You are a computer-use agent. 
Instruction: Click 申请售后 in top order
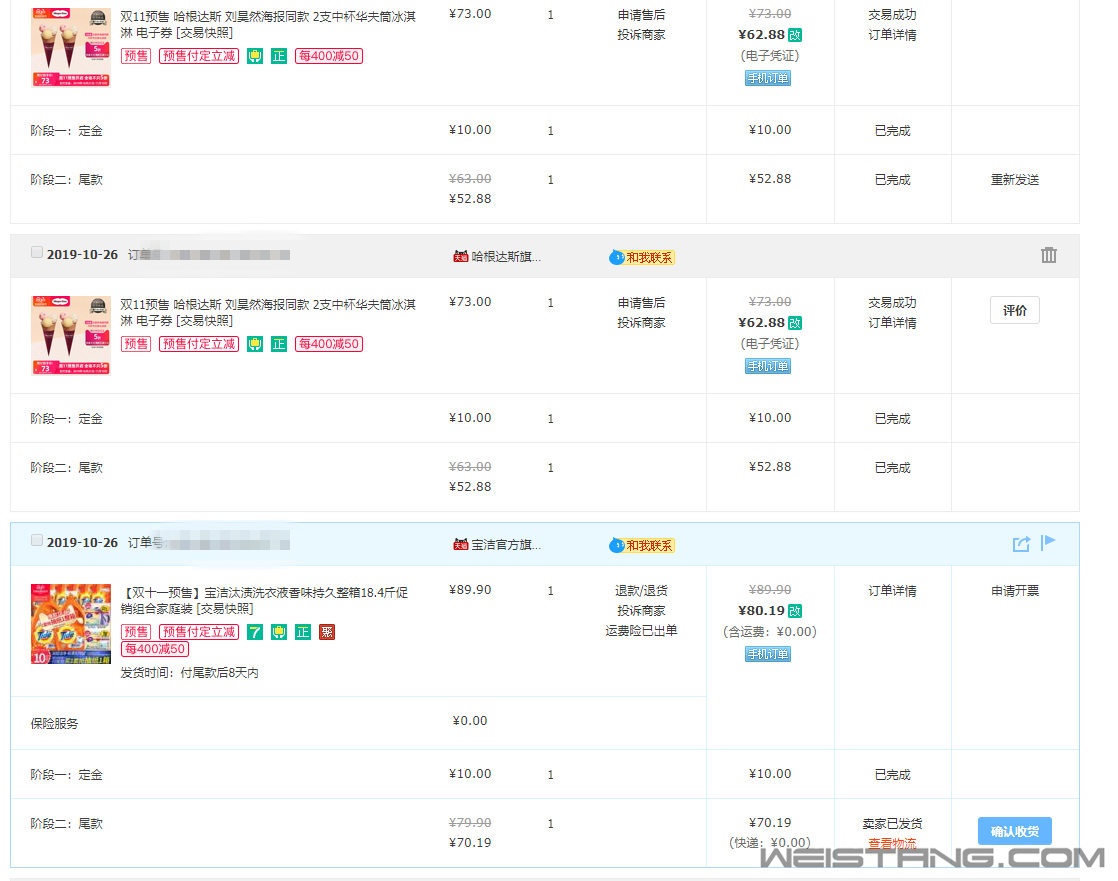coord(641,15)
